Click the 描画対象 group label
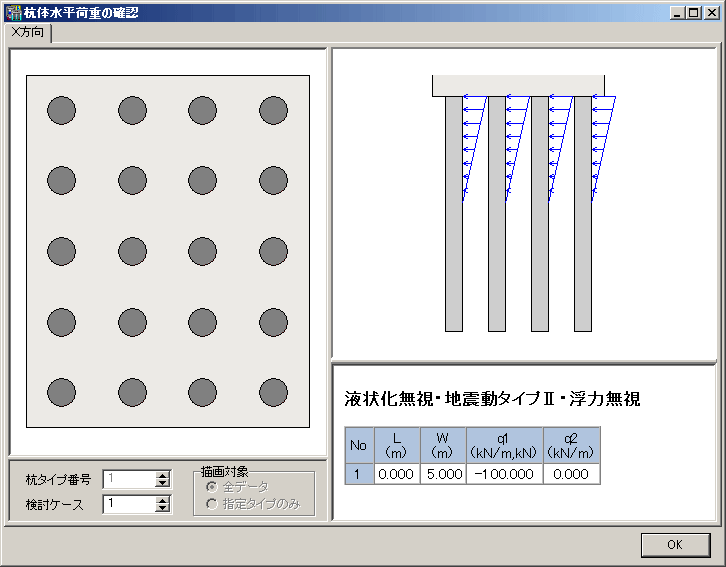 point(225,471)
